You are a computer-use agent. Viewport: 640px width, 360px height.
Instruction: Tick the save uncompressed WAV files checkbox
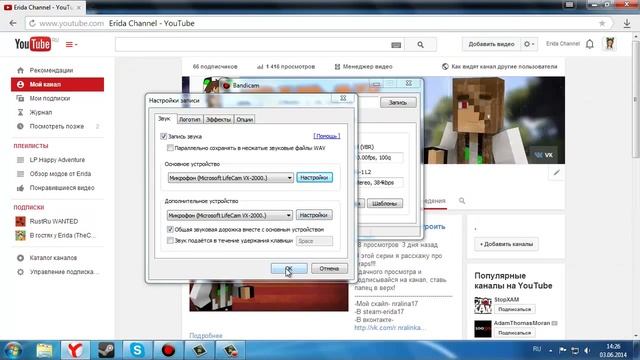pos(170,148)
